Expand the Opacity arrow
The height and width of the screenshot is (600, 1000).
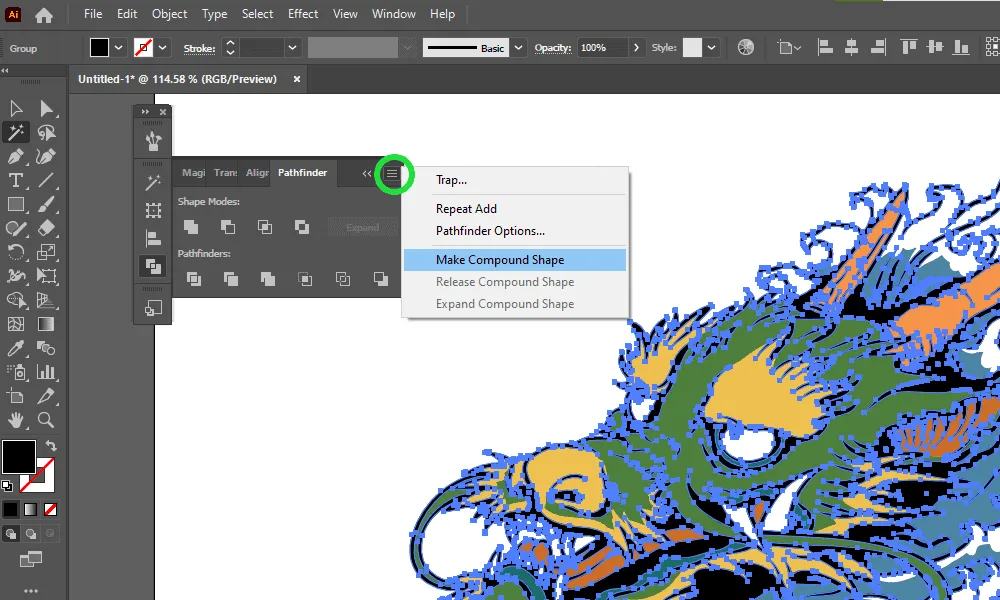(x=636, y=48)
